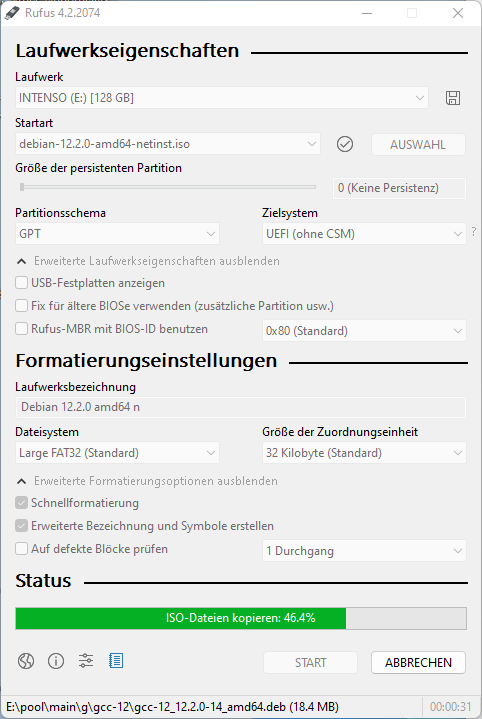Open the settings sliders icon

[86, 661]
